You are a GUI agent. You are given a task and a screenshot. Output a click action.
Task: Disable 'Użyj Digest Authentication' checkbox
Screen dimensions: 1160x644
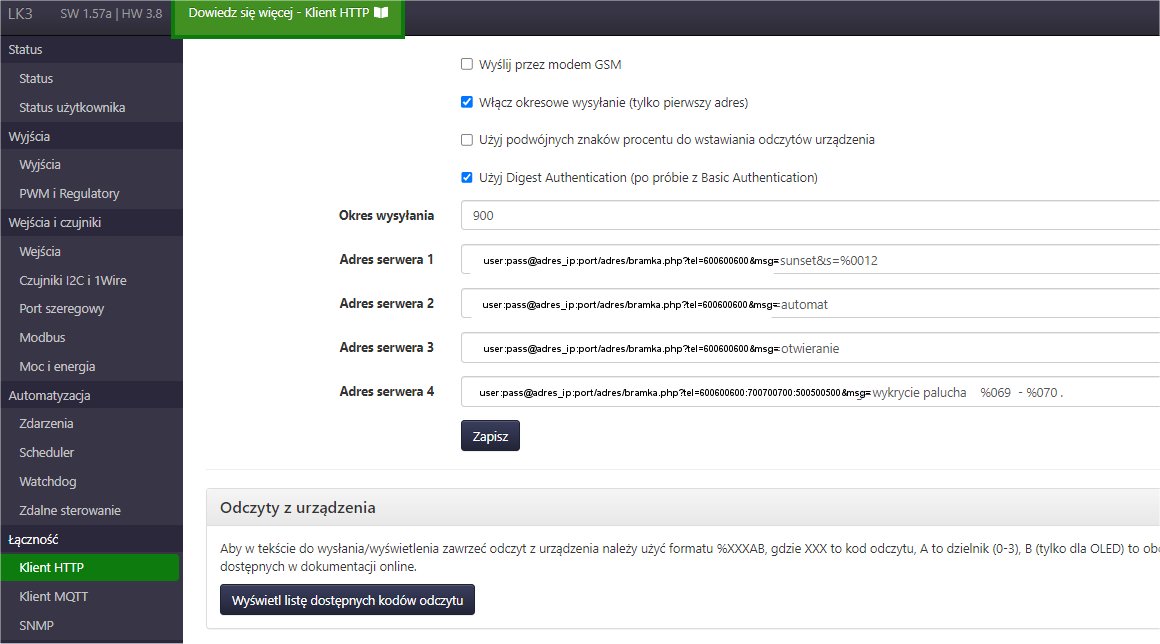[x=466, y=178]
